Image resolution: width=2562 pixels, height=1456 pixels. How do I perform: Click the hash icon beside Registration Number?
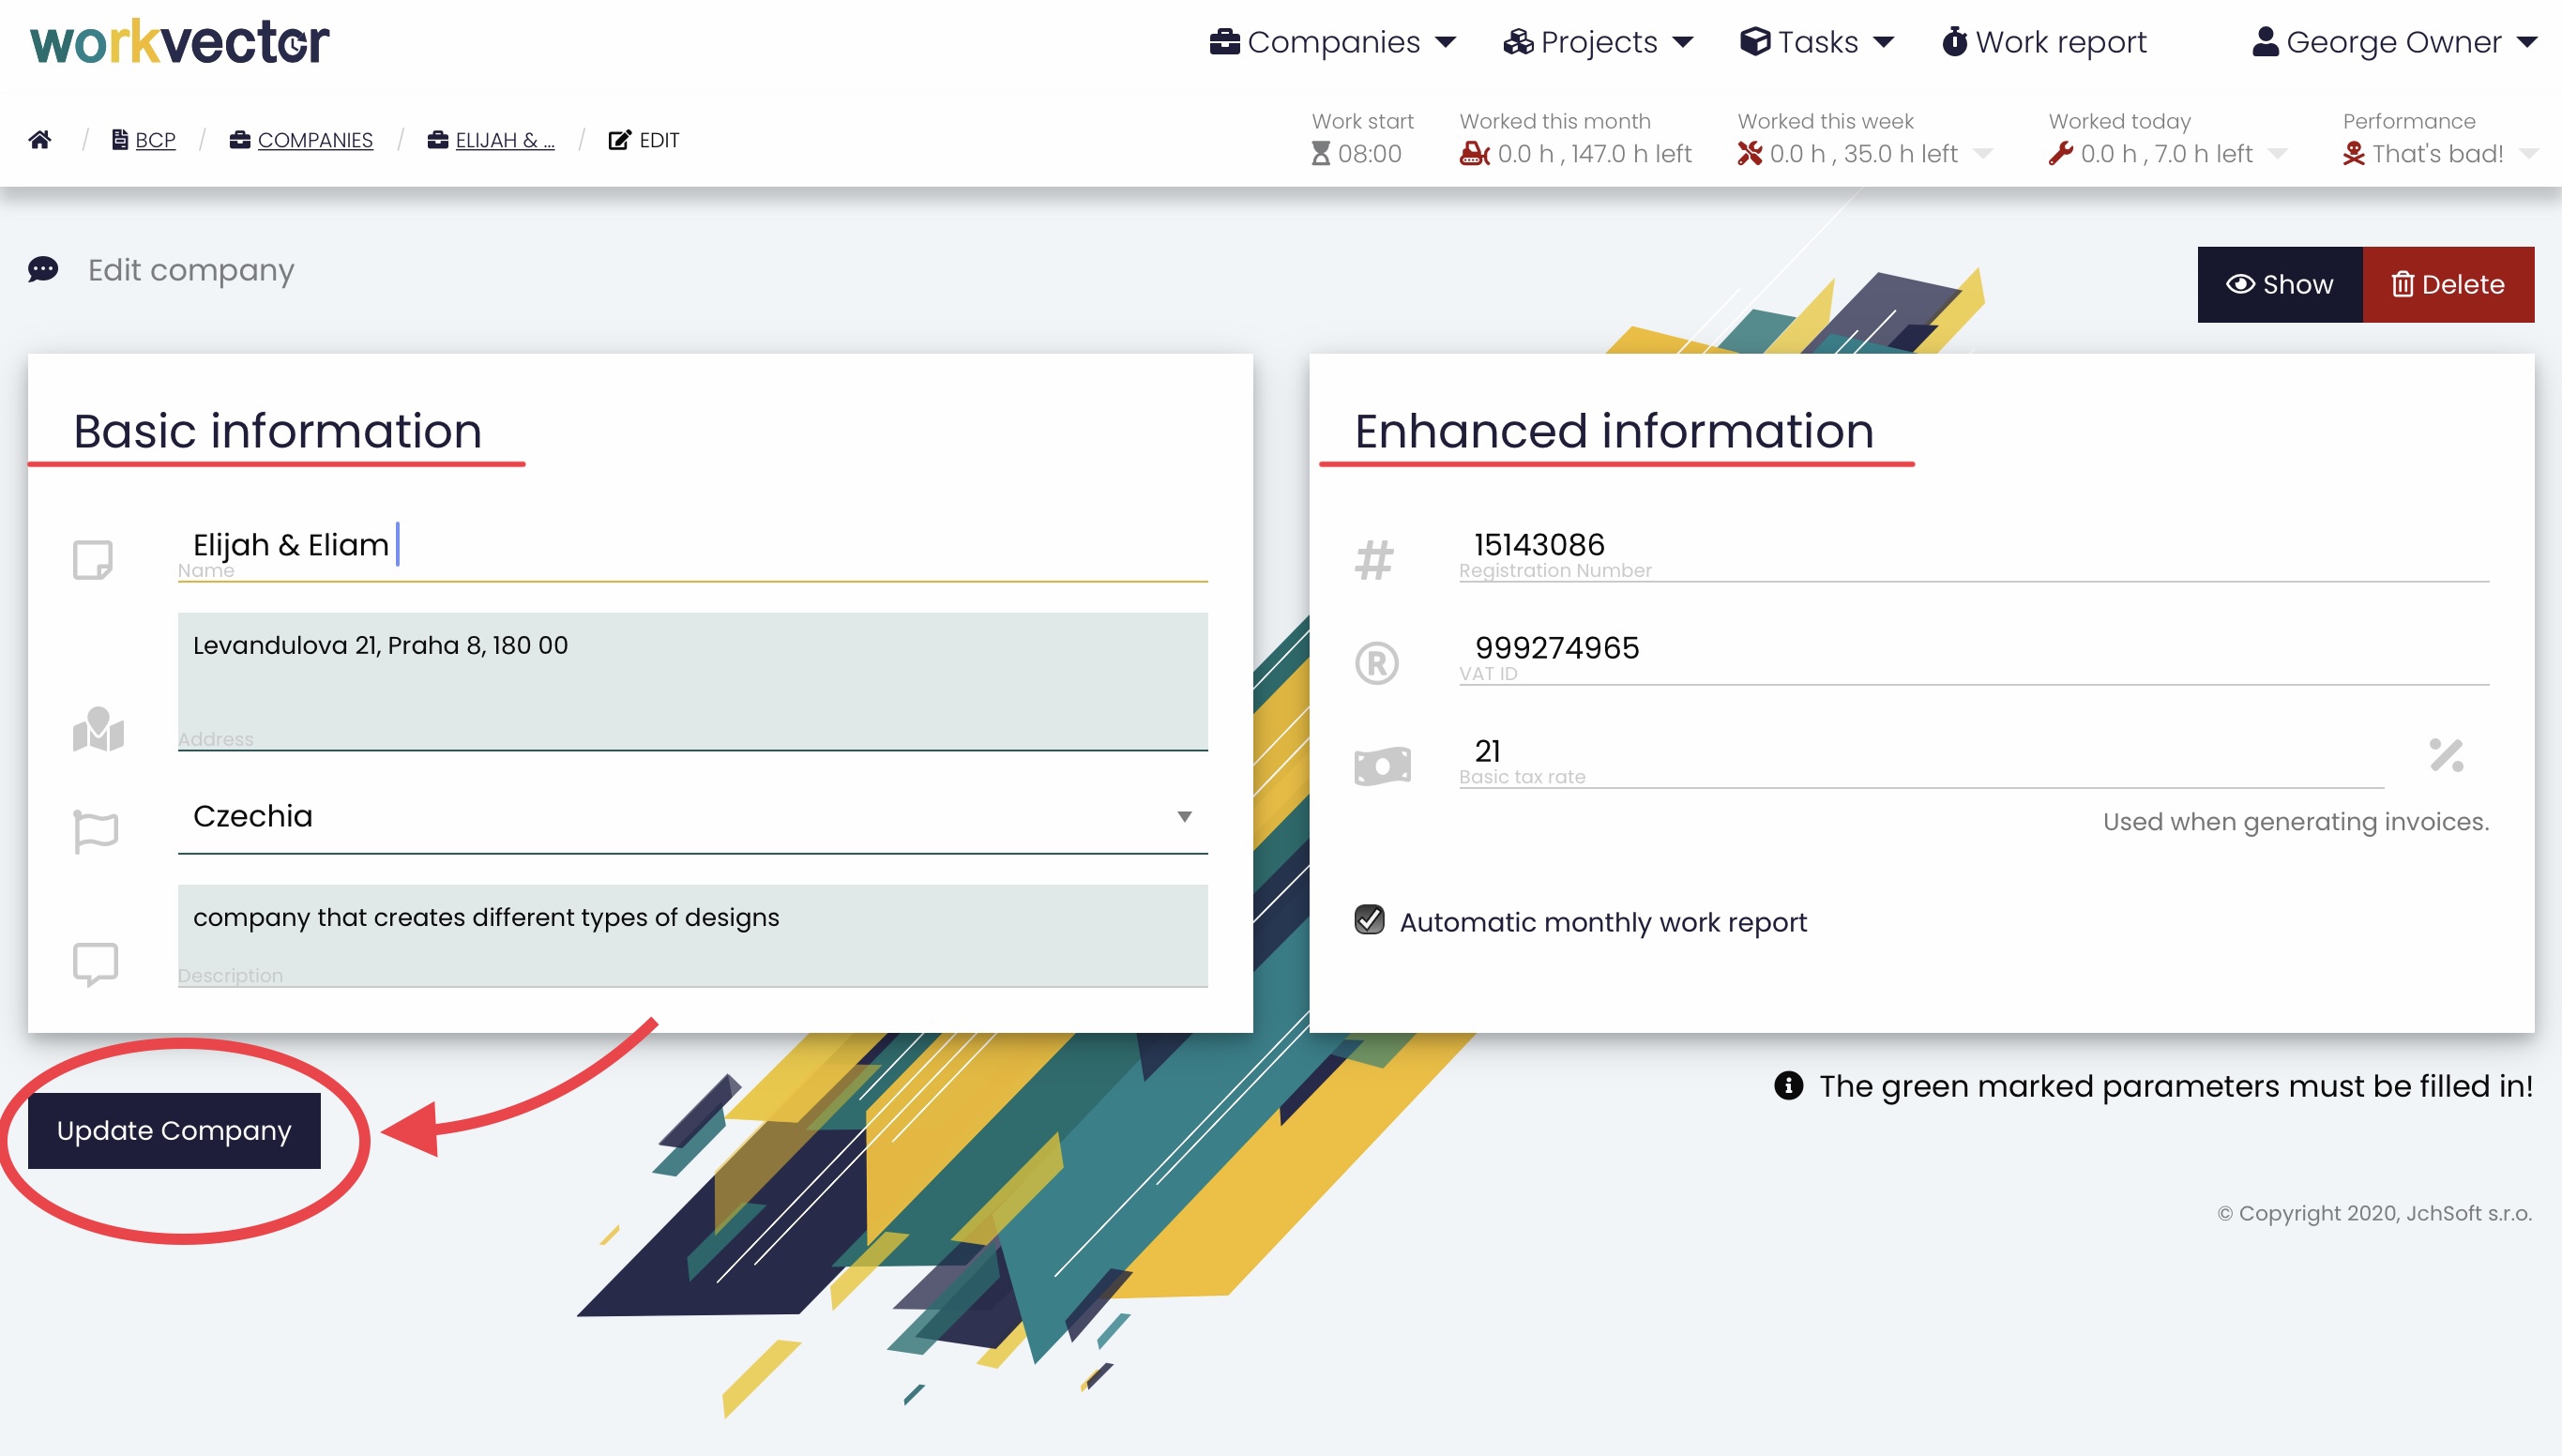point(1374,559)
